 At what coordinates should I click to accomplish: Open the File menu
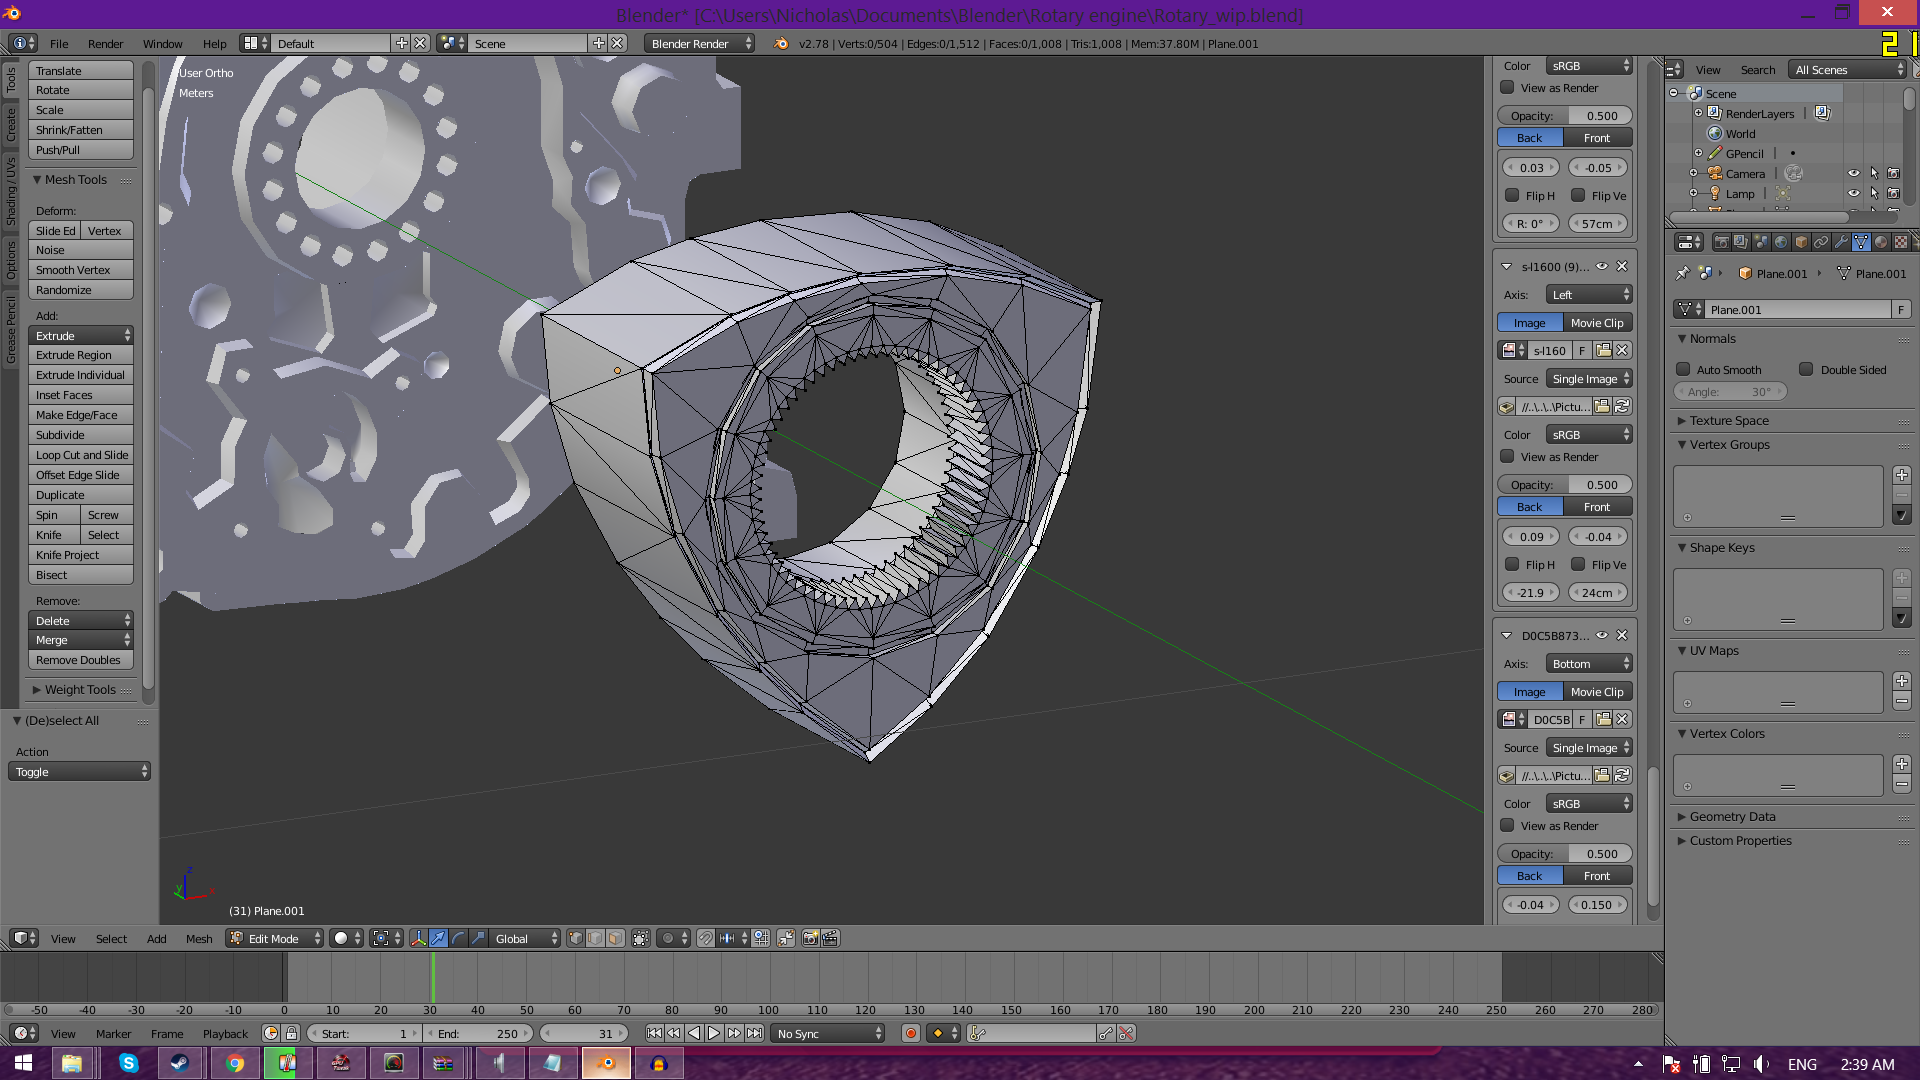59,43
